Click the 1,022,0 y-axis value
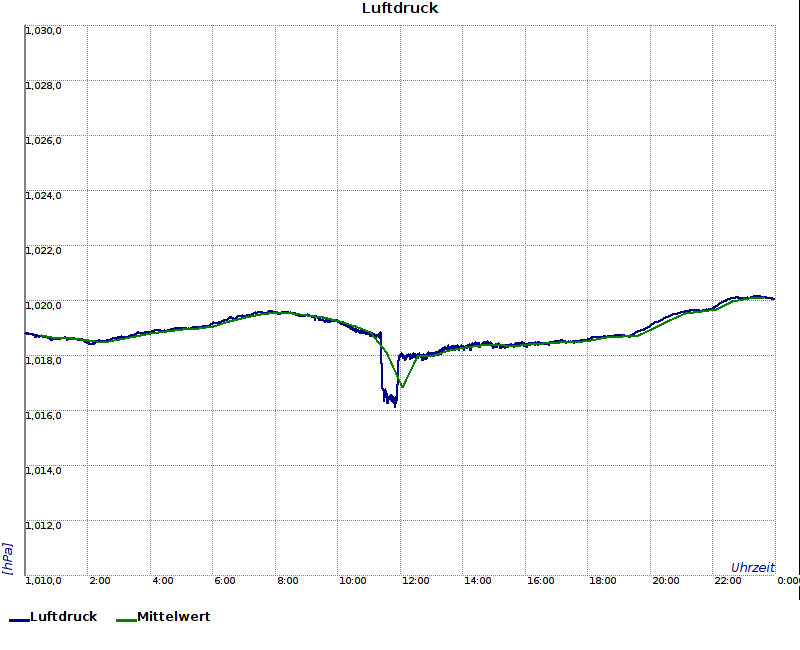Viewport: 800px width, 650px height. coord(43,251)
